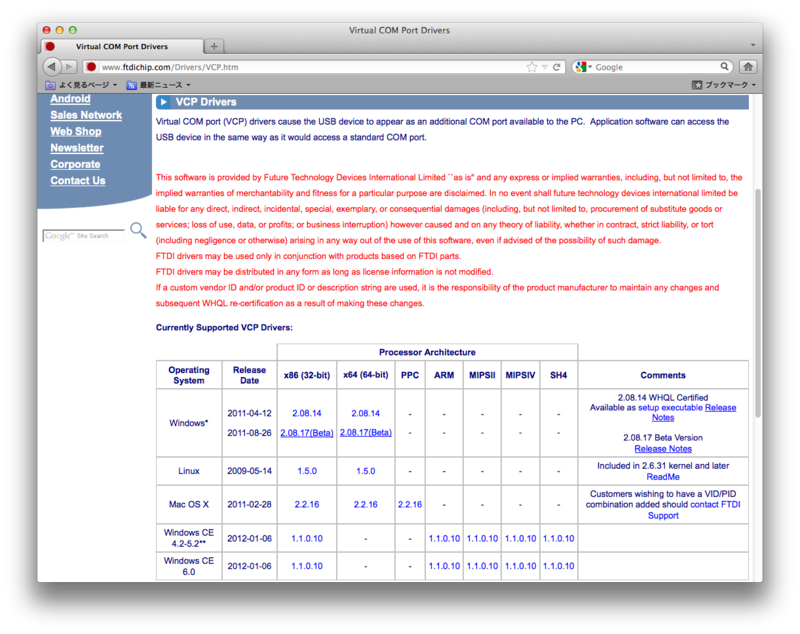Open the 最新ニュース feed dropdown
800x634 pixels.
tap(158, 85)
